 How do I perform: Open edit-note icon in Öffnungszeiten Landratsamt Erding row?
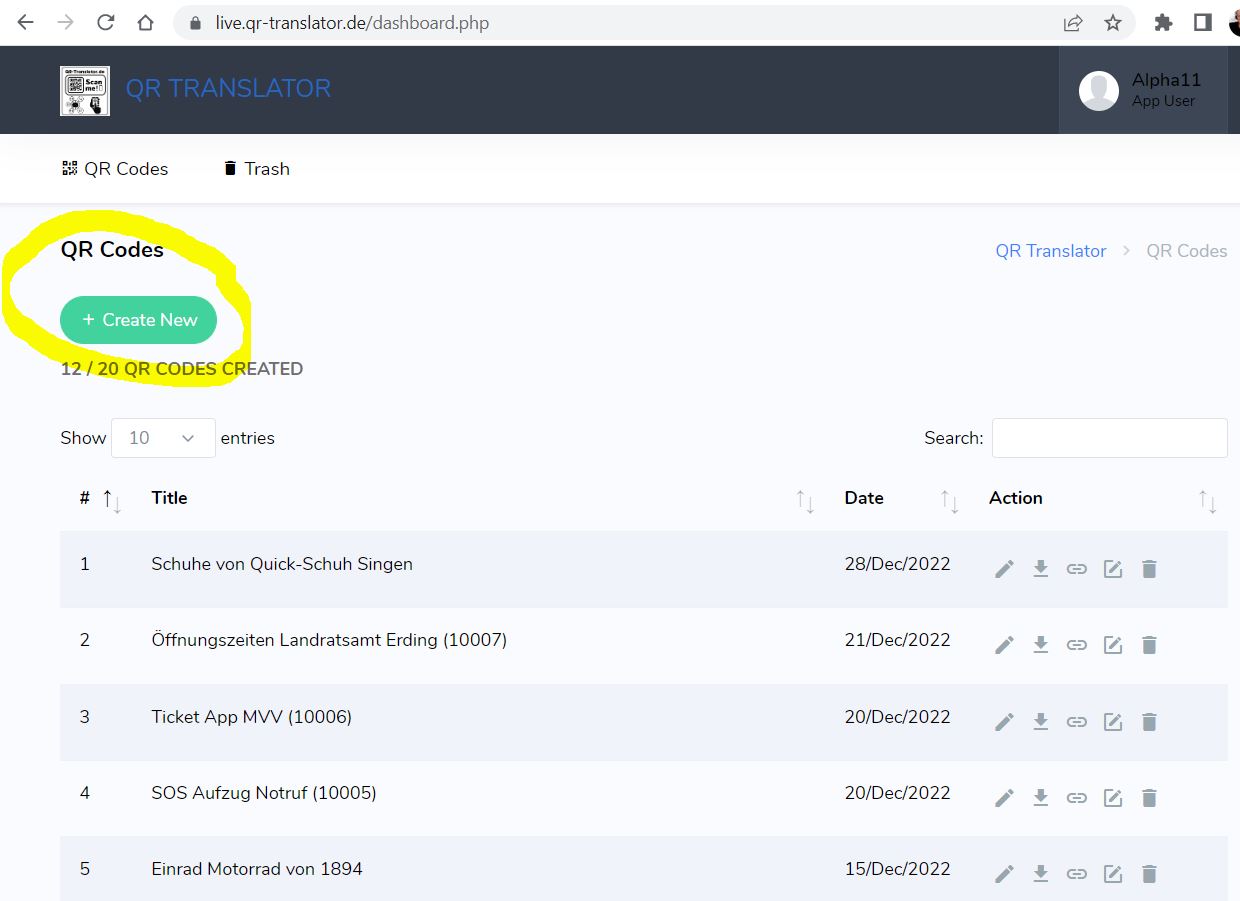tap(1112, 645)
